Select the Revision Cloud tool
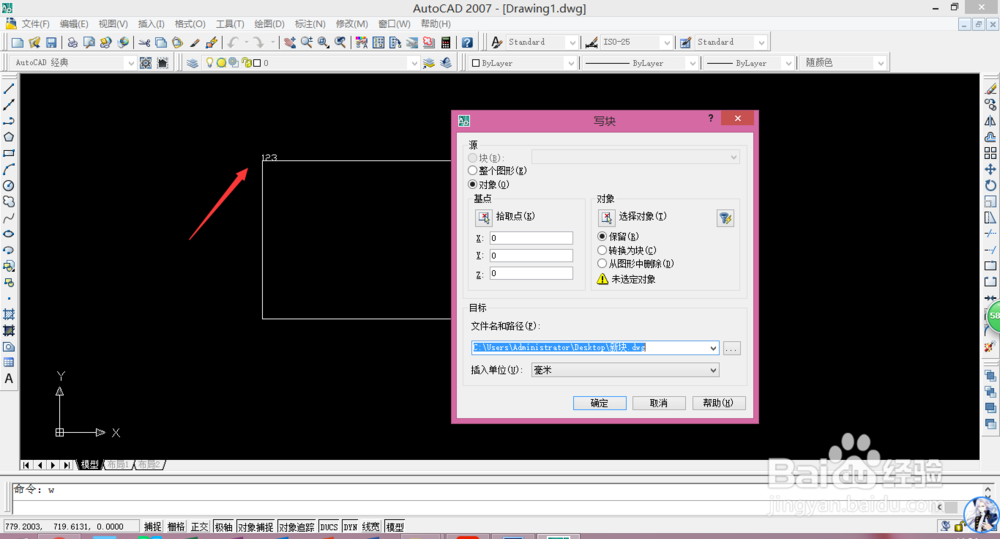The width and height of the screenshot is (1000, 539). tap(9, 202)
